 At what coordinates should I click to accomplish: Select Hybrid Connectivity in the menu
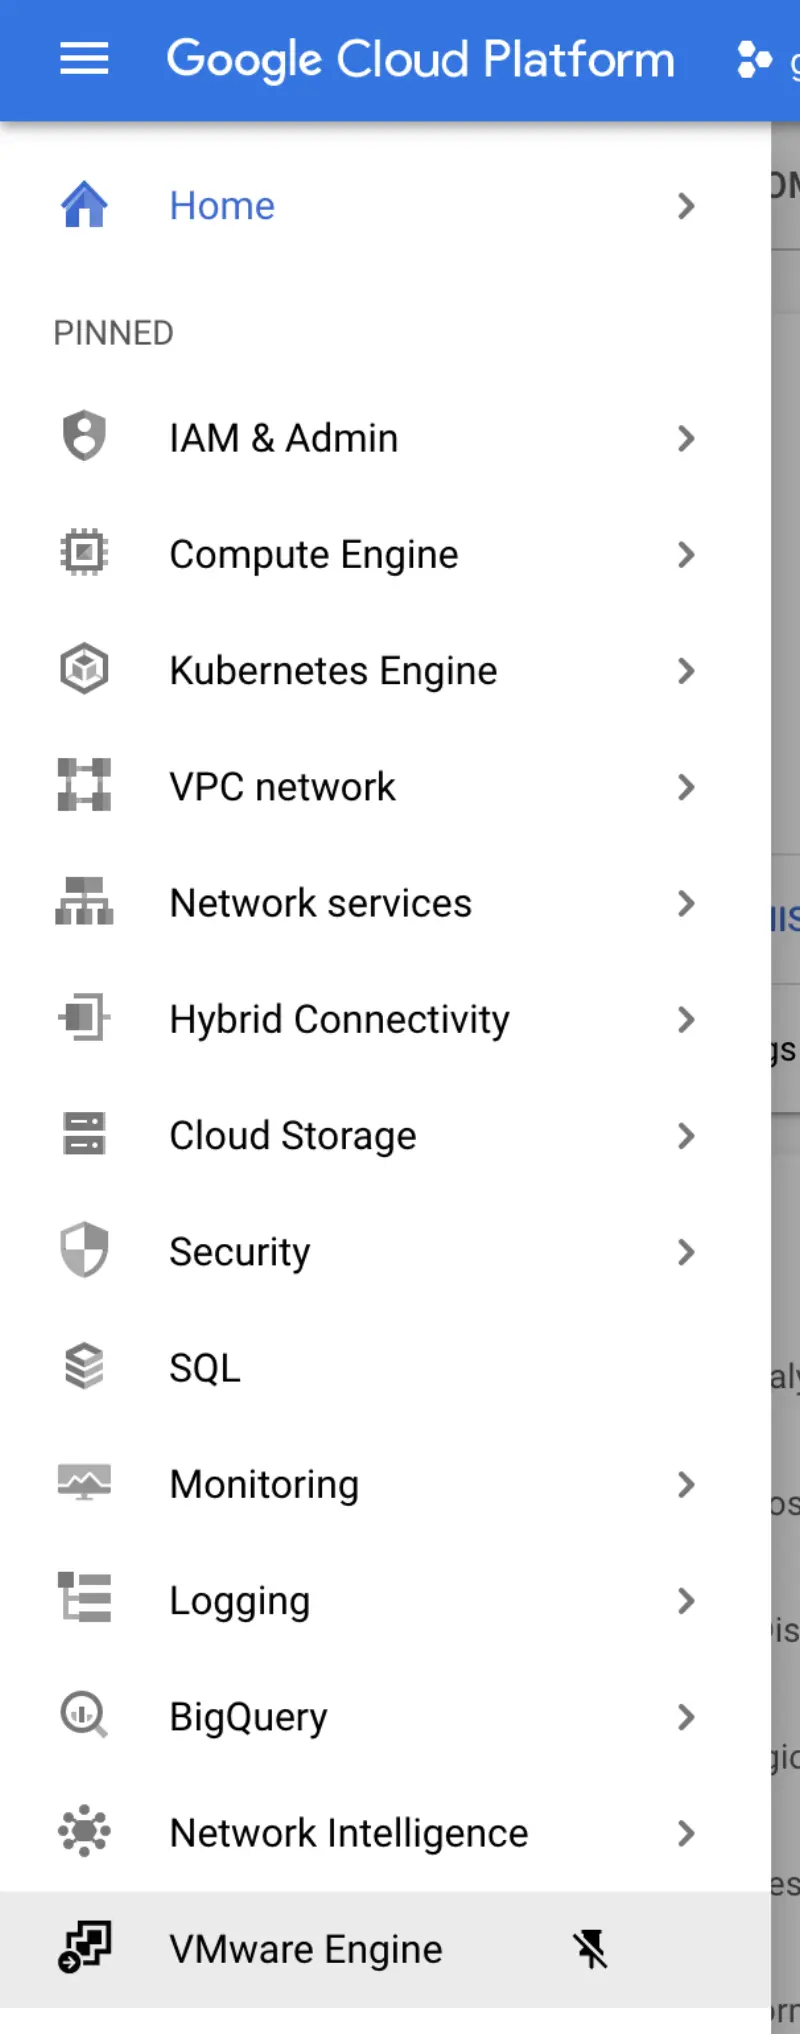pyautogui.click(x=339, y=1020)
